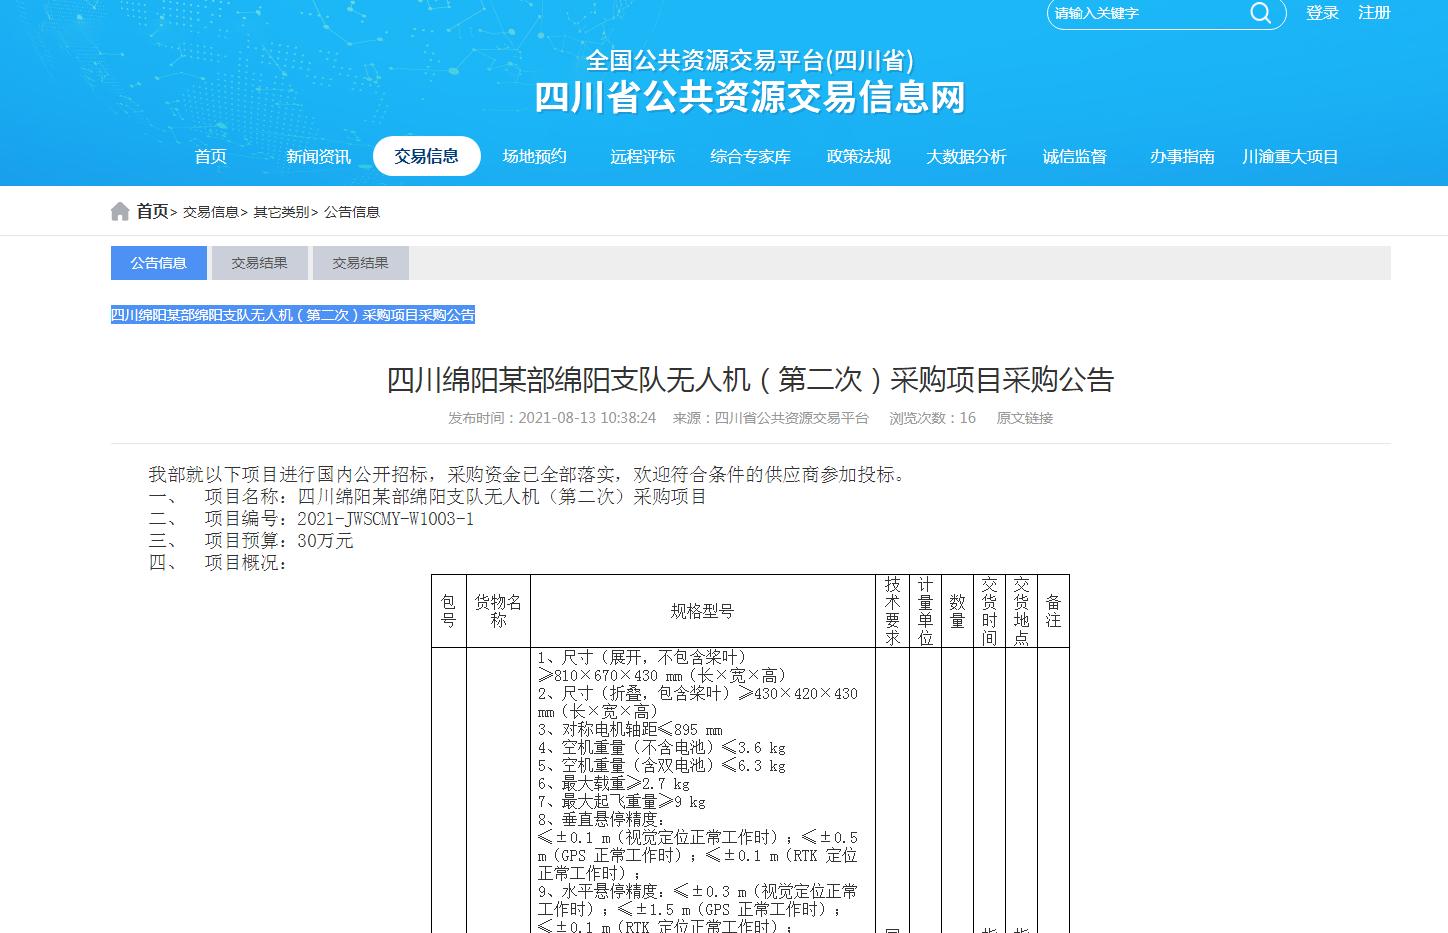Viewport: 1448px width, 933px height.
Task: Open 场地预约 navigation item
Action: click(534, 157)
